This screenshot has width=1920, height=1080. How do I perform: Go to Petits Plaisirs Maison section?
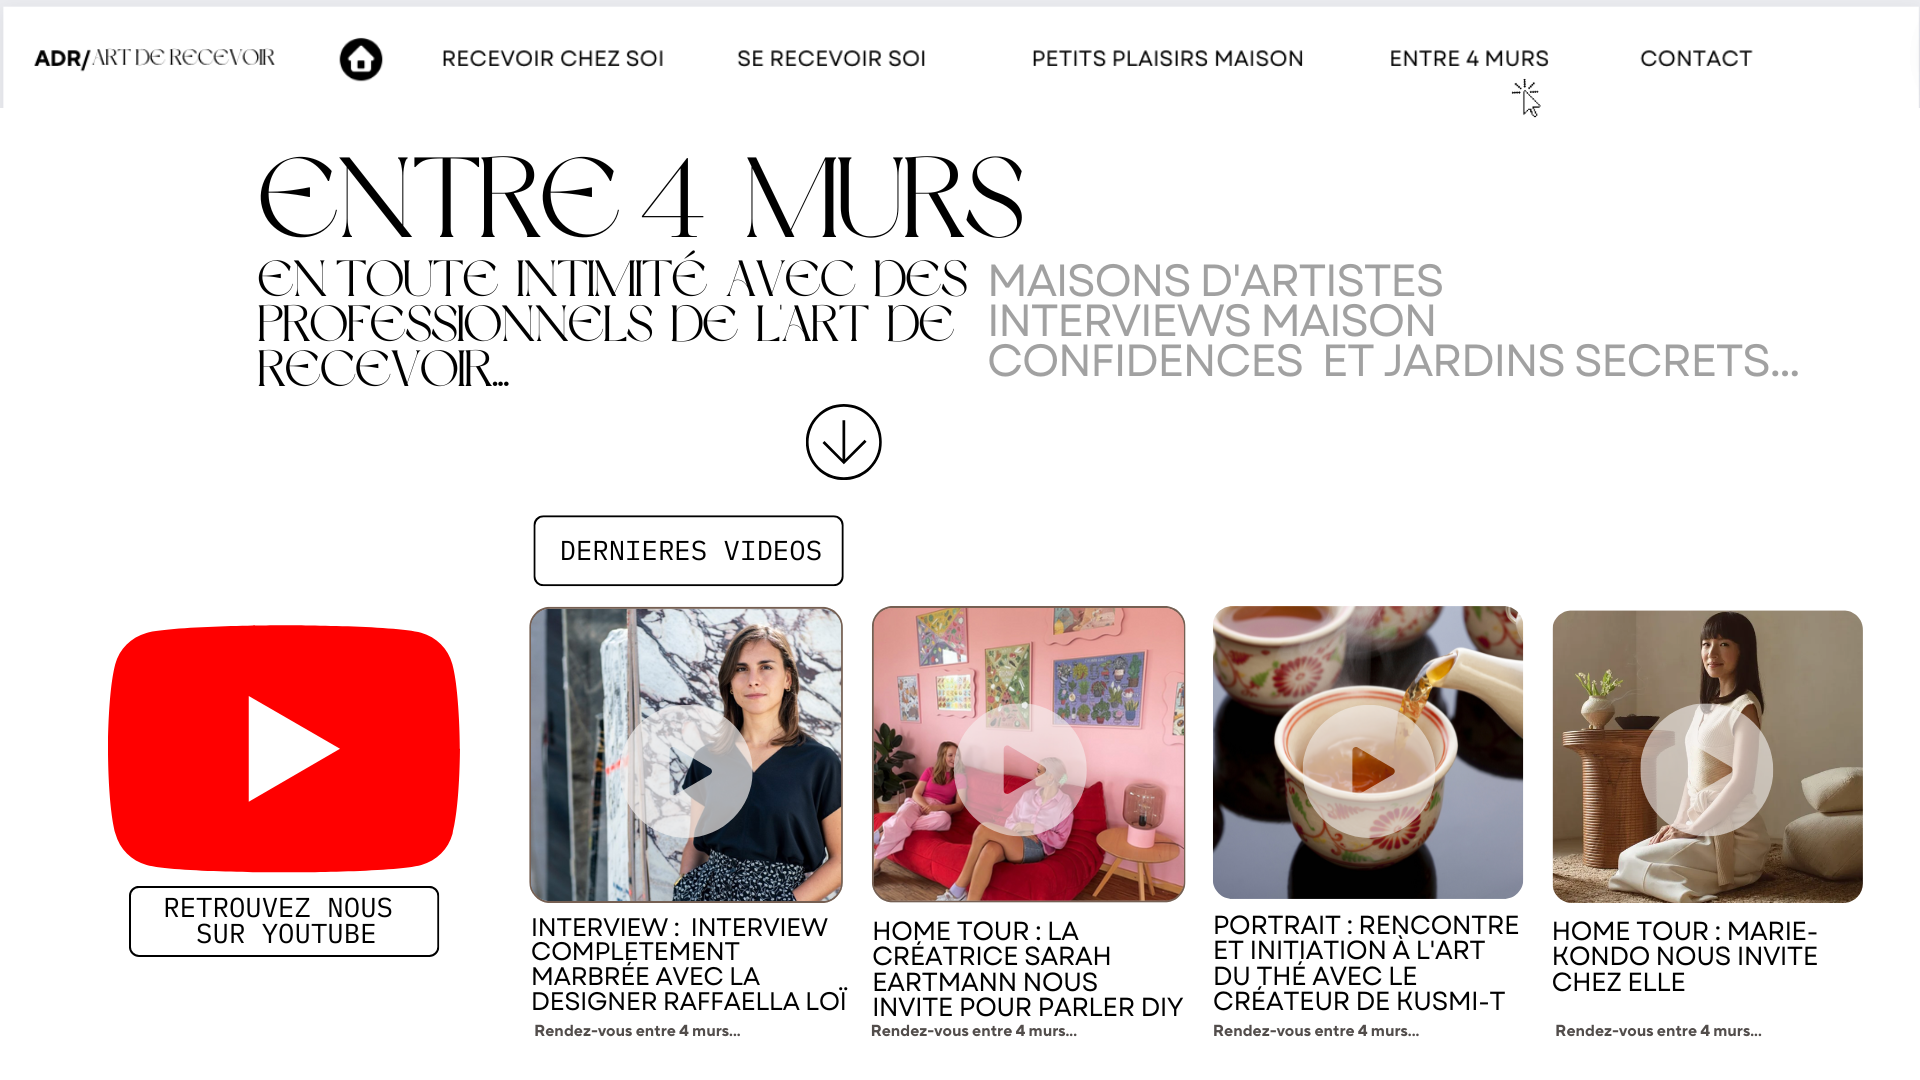point(1167,59)
